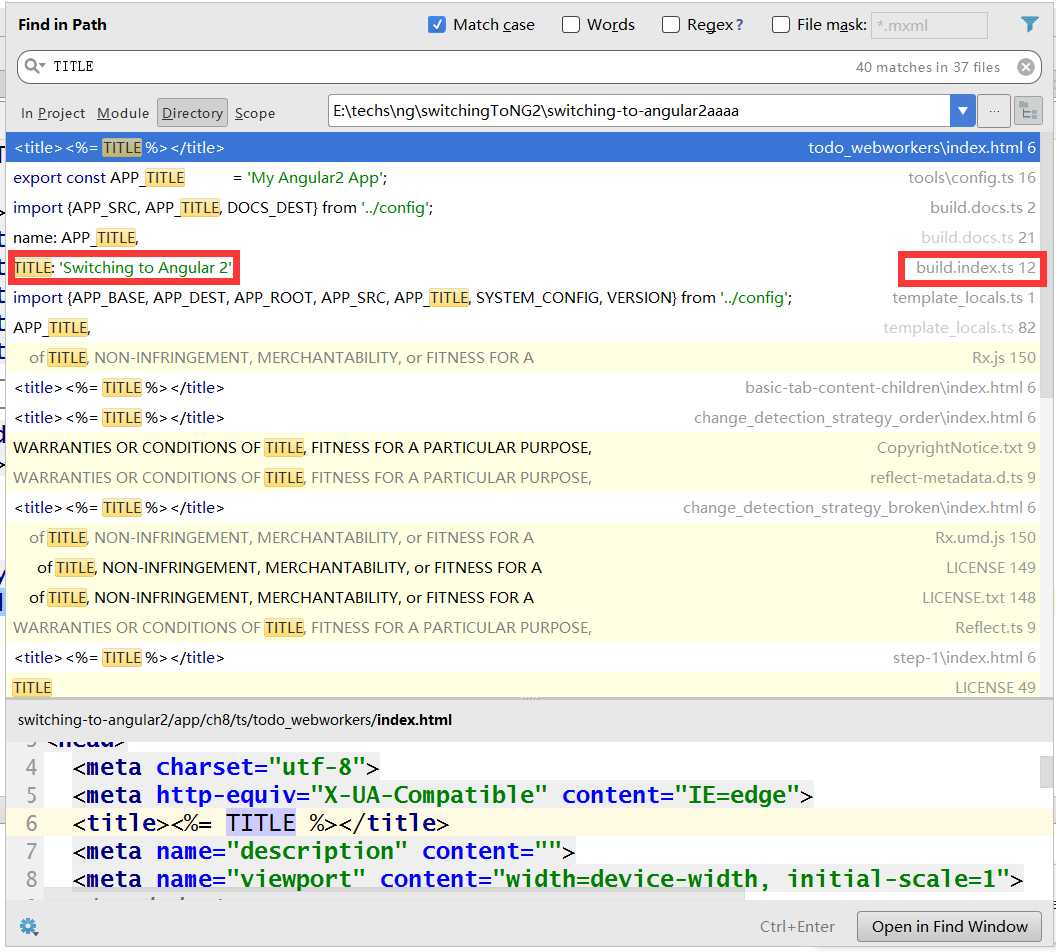
Task: Switch to Scope tab
Action: 255,113
